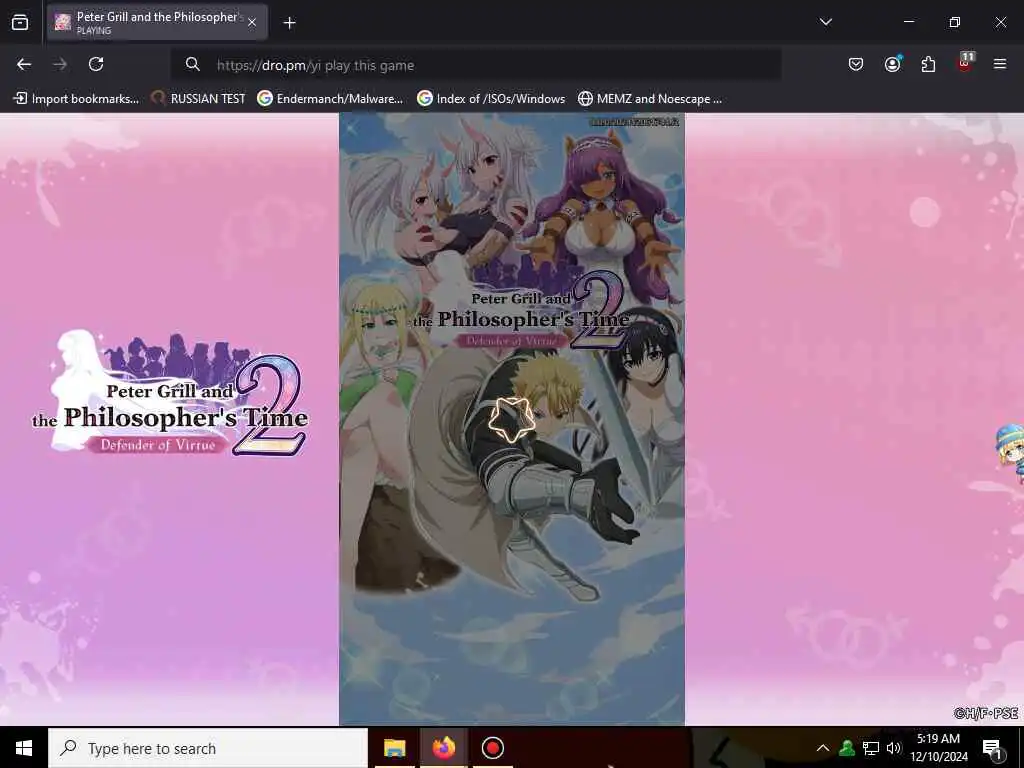The image size is (1024, 768).
Task: Open the Endermanch/Malware... bookmark
Action: pos(330,99)
